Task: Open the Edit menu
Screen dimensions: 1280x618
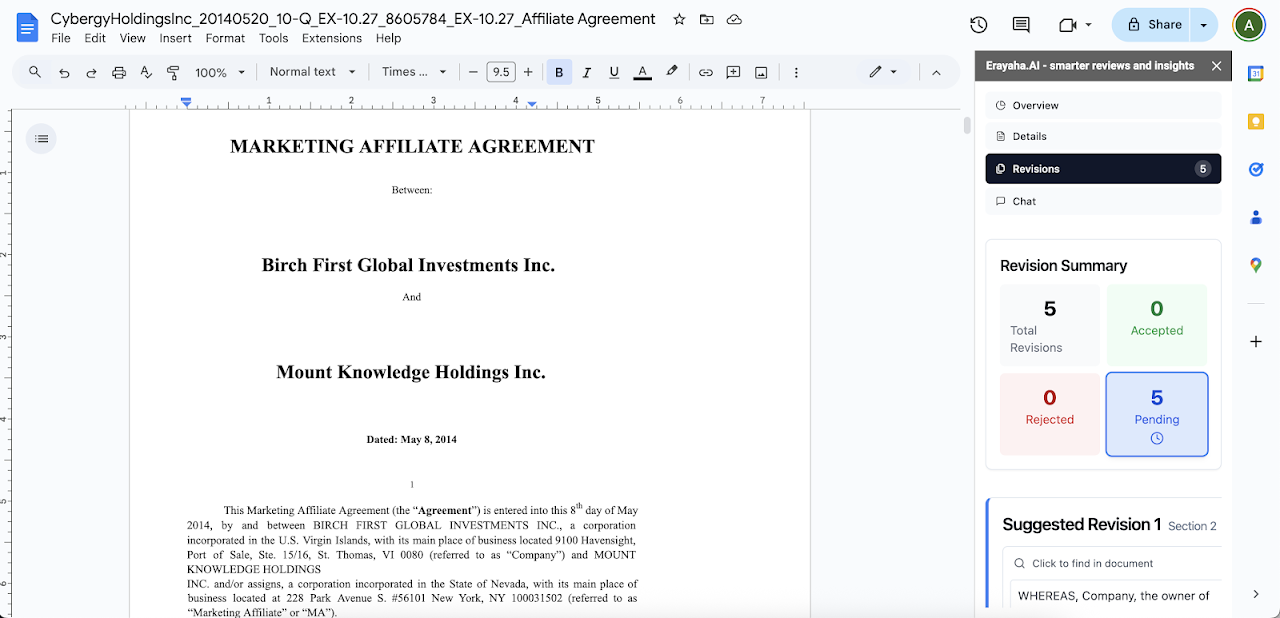Action: point(95,38)
